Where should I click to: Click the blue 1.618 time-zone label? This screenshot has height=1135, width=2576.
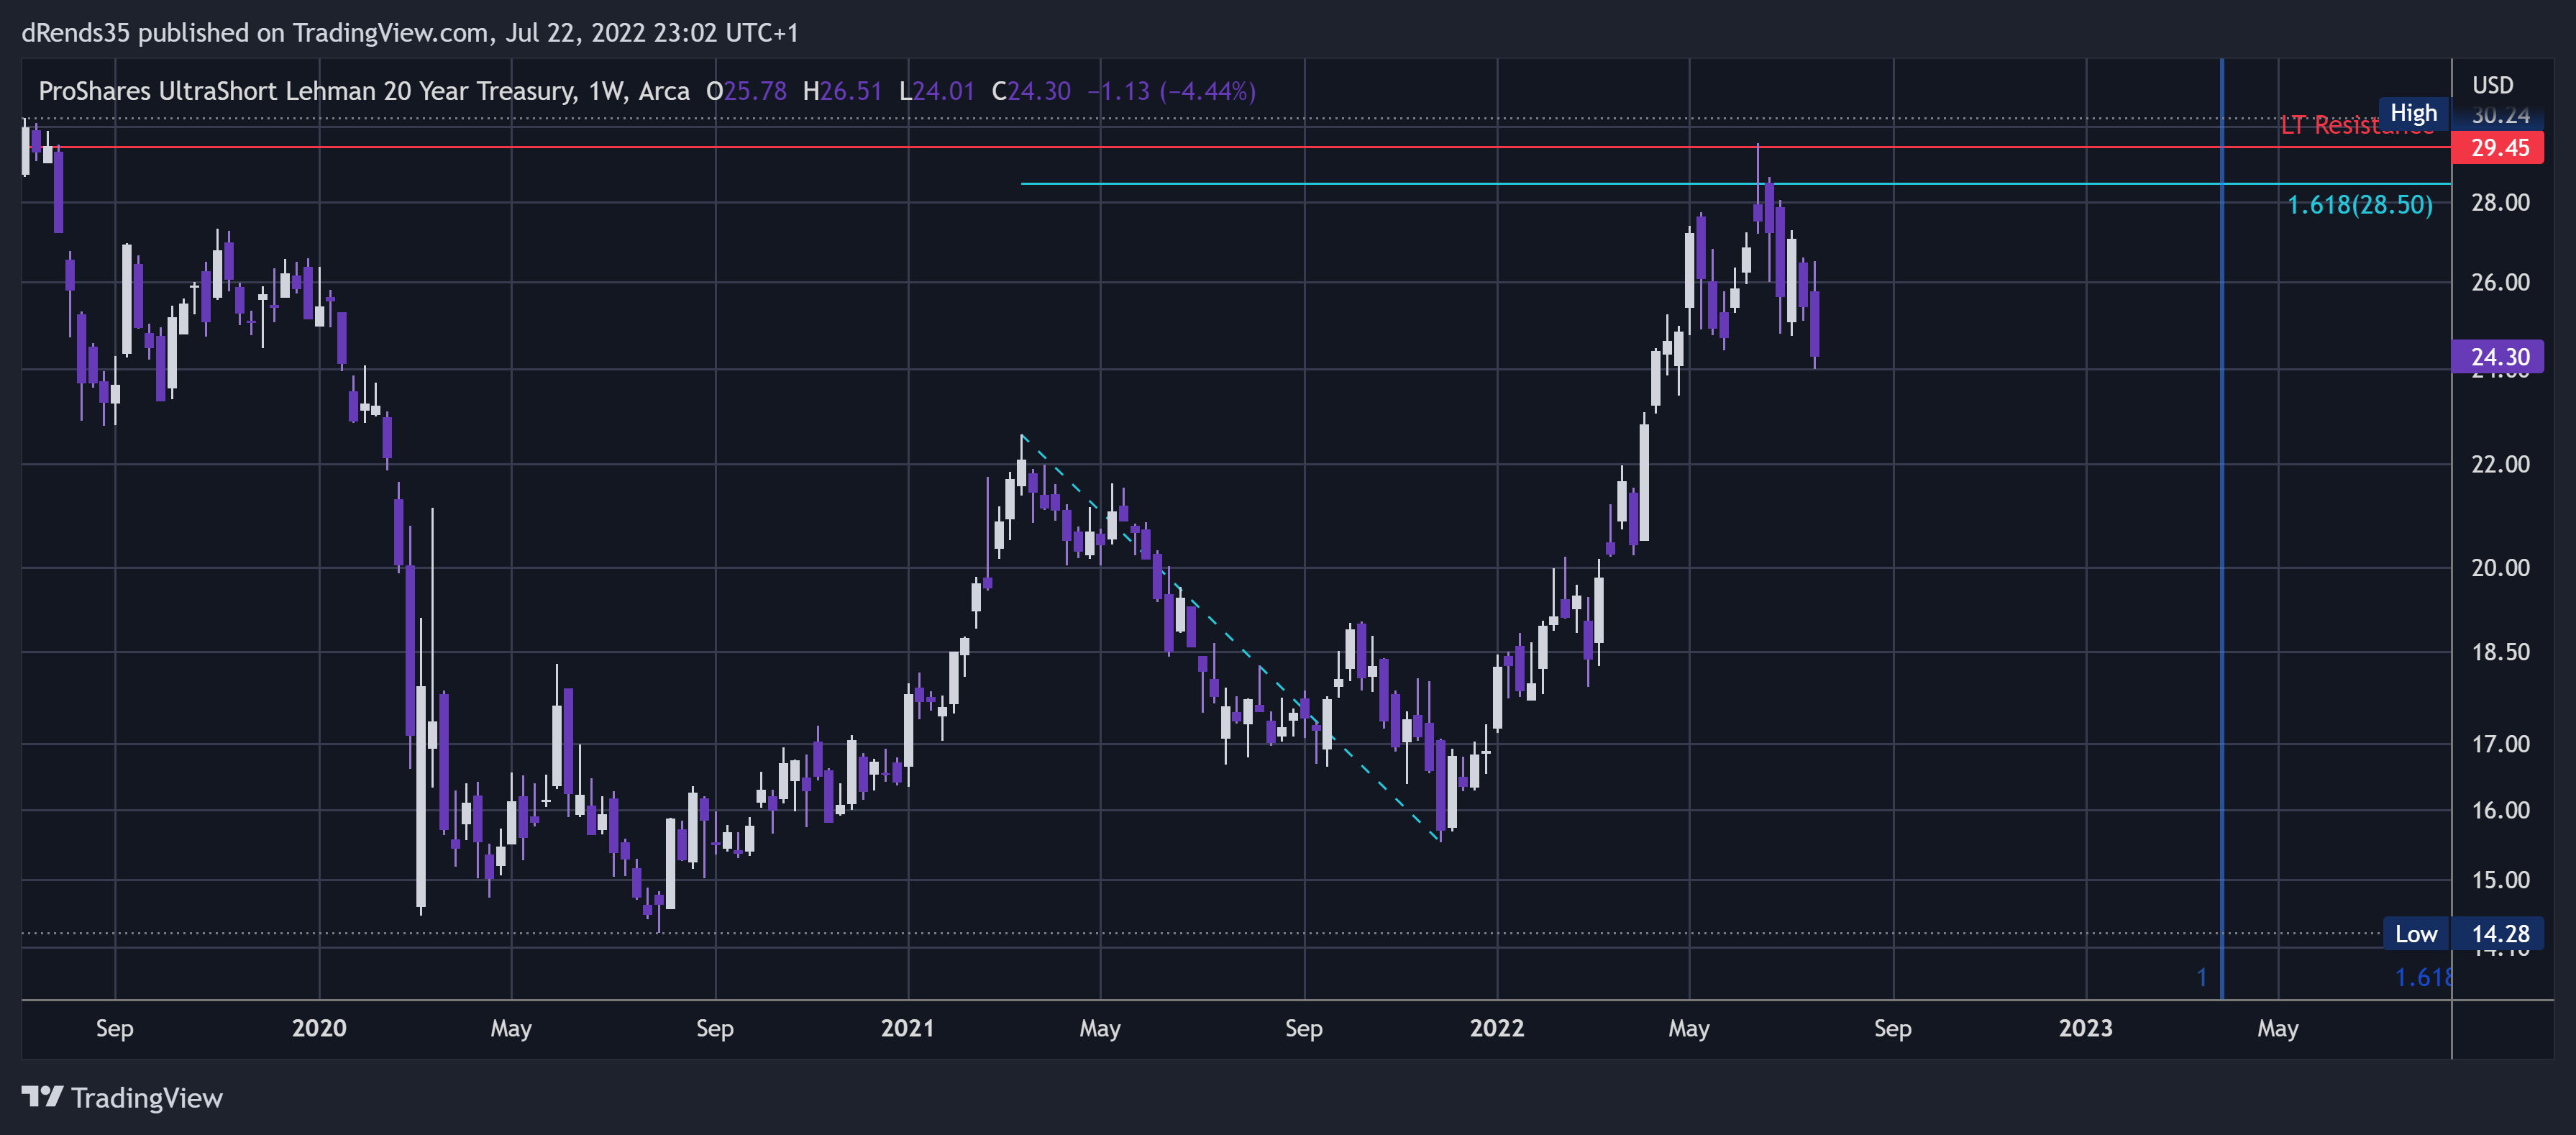click(x=2423, y=977)
